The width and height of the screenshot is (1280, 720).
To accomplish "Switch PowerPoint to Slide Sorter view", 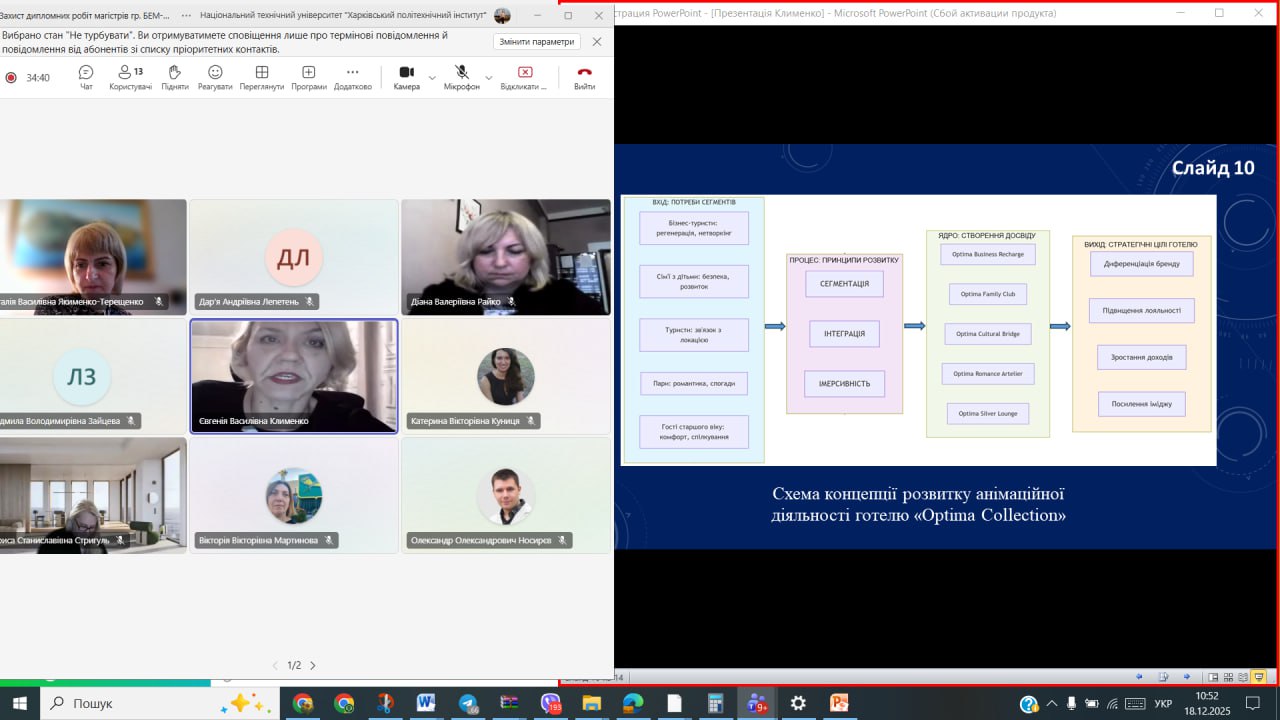I will [x=1228, y=677].
